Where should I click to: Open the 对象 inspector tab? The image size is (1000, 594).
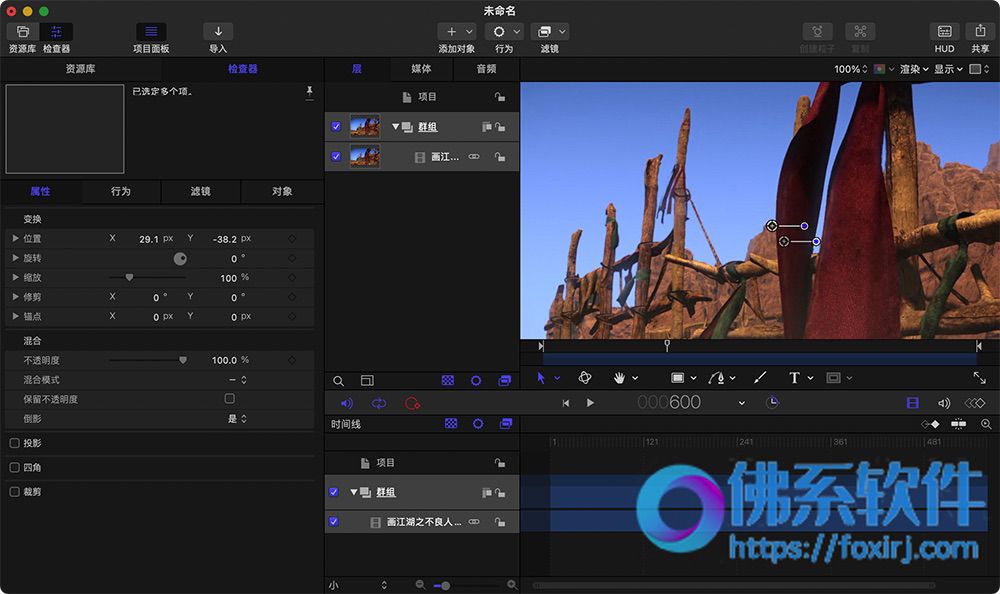(x=282, y=191)
